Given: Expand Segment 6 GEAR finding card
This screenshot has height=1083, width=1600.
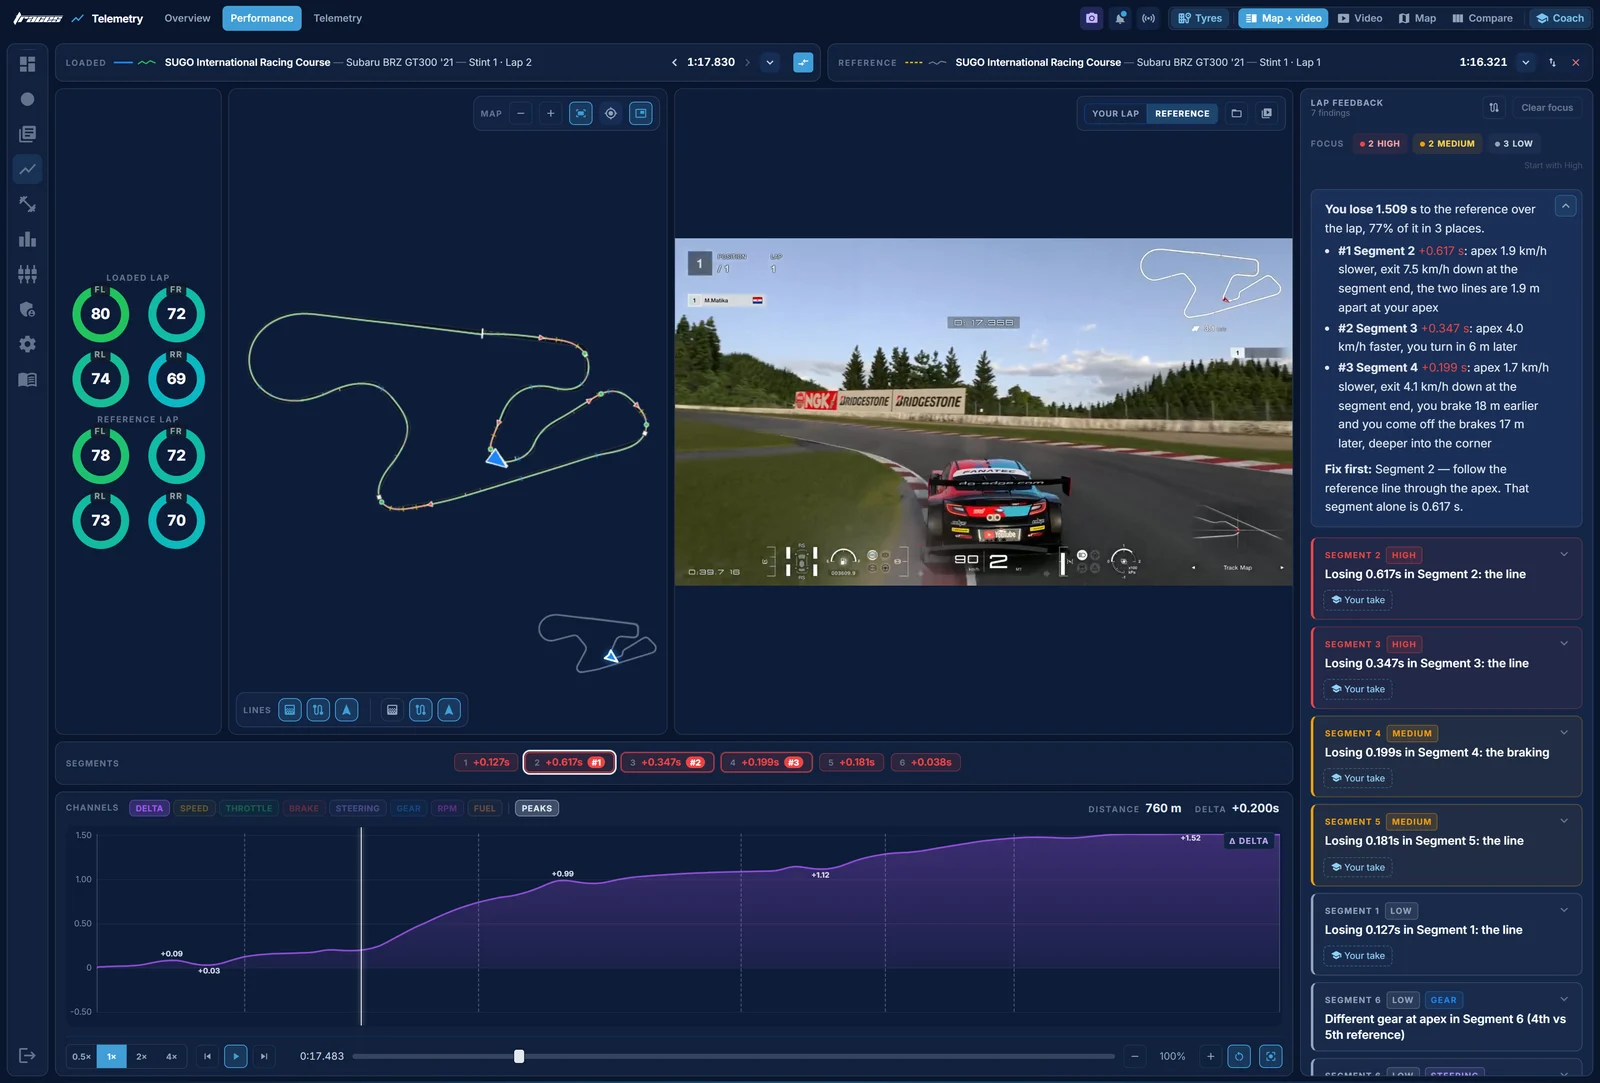Looking at the screenshot, I should tap(1564, 999).
